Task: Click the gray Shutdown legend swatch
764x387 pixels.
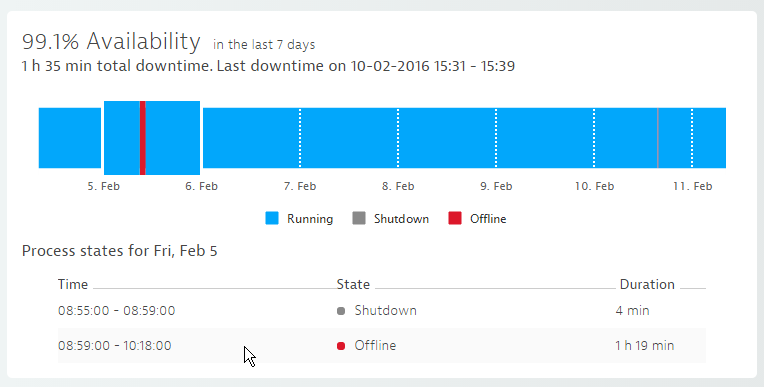Action: (x=359, y=218)
